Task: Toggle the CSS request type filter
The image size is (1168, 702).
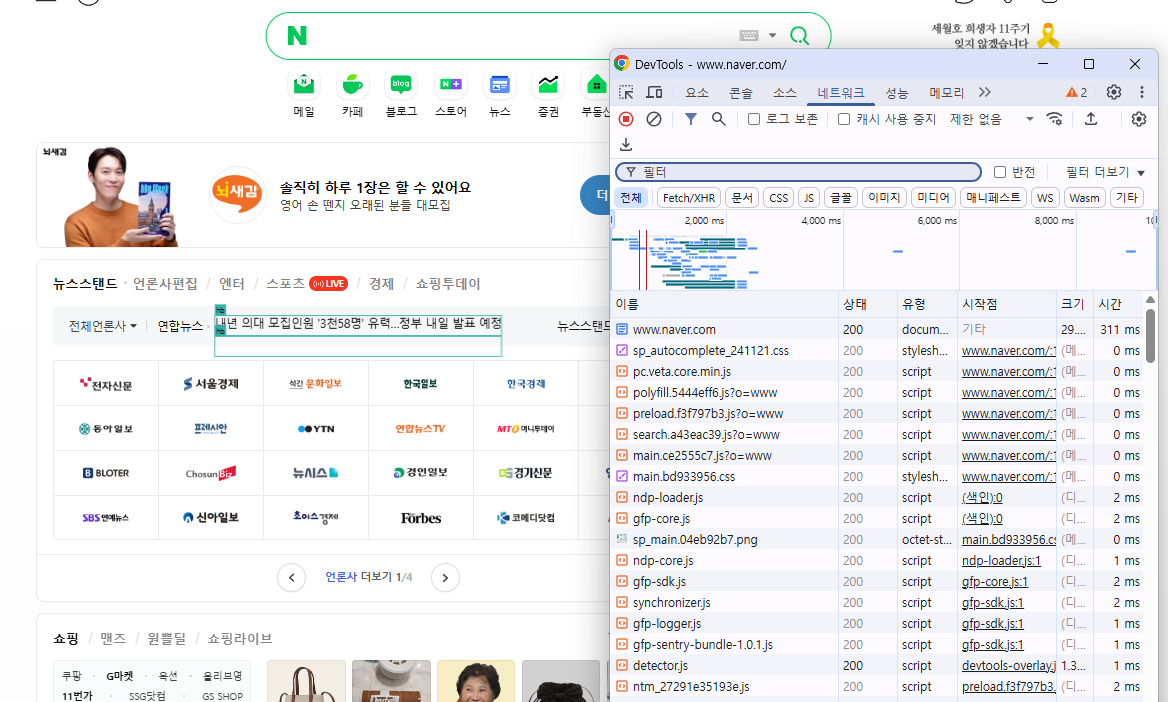Action: coord(778,197)
